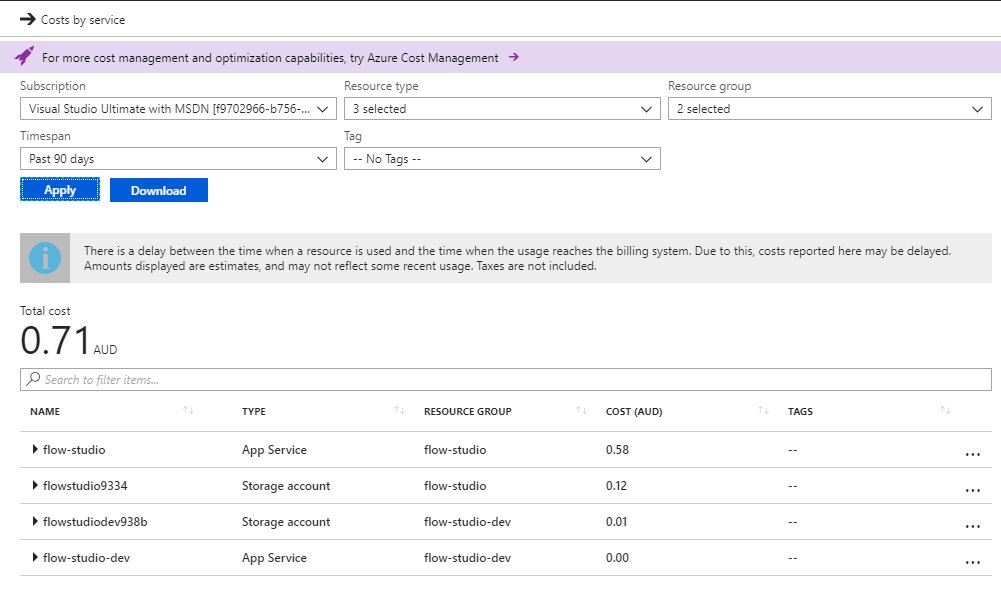
Task: Open the Resource group dropdown
Action: click(x=829, y=109)
